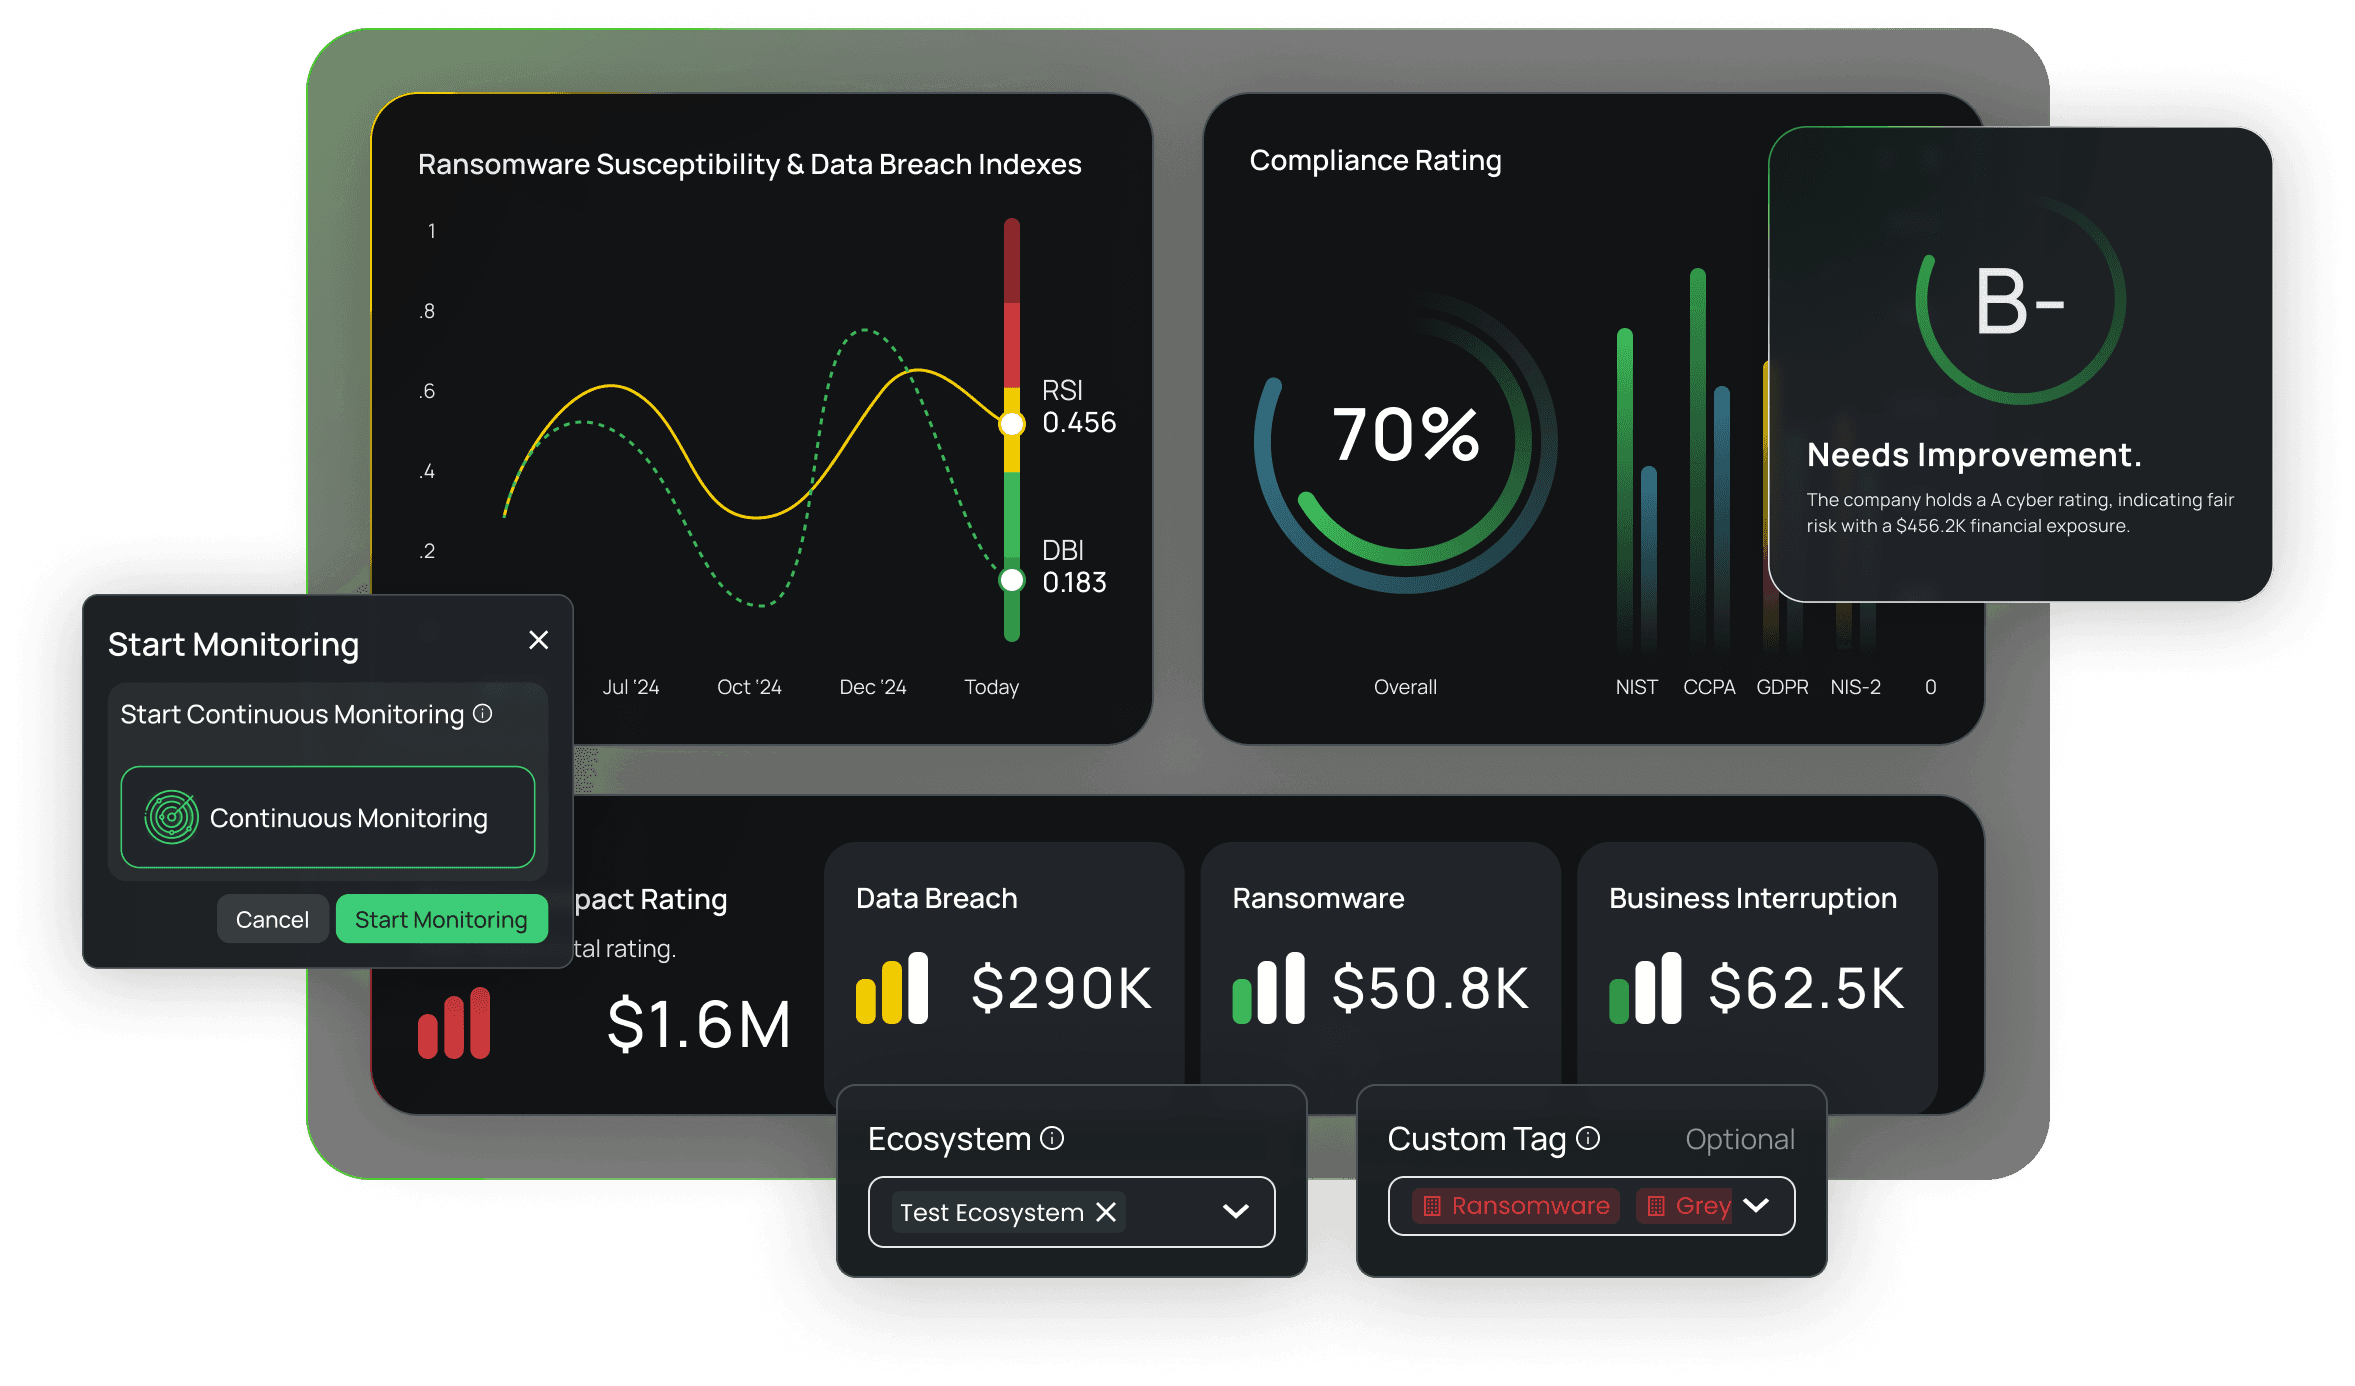Click the RSI marker on the gauge

click(x=1012, y=424)
